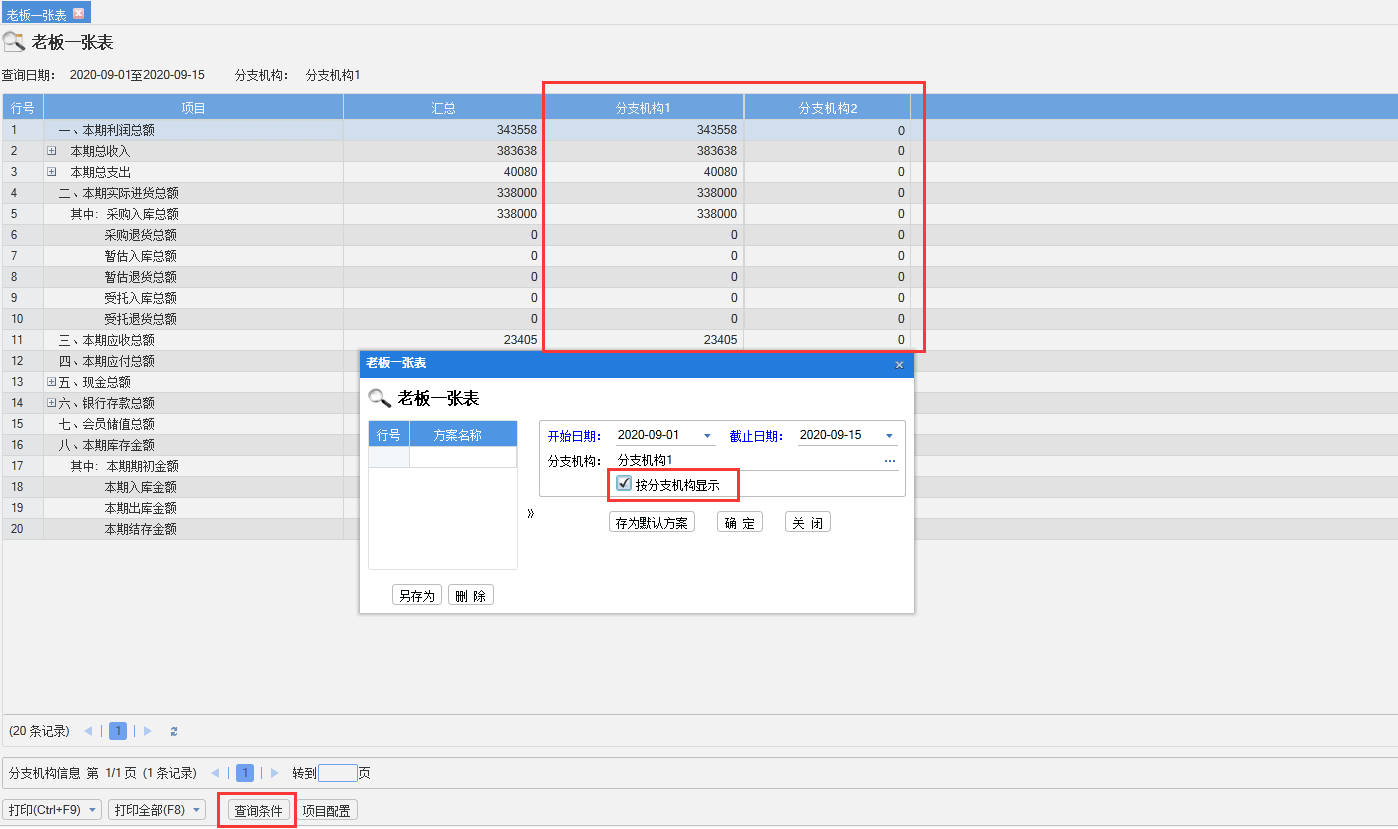Go to previous page in the 20 条记录 pager
The height and width of the screenshot is (829, 1398).
pos(88,731)
